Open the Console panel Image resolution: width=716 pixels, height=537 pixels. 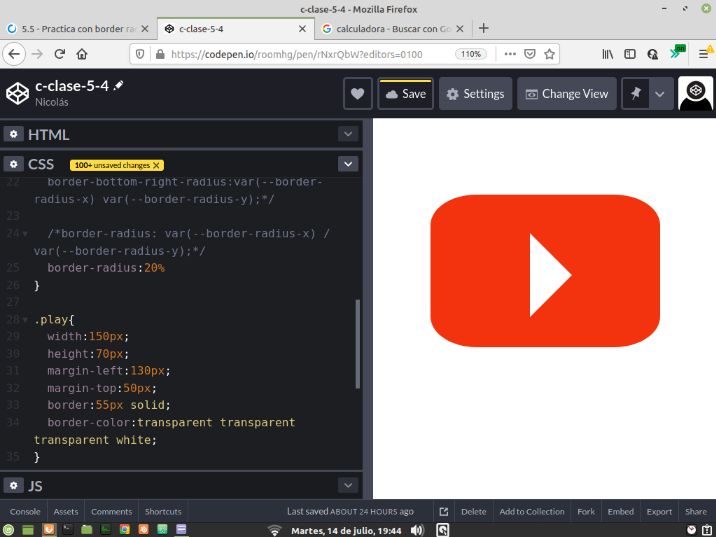click(x=25, y=512)
